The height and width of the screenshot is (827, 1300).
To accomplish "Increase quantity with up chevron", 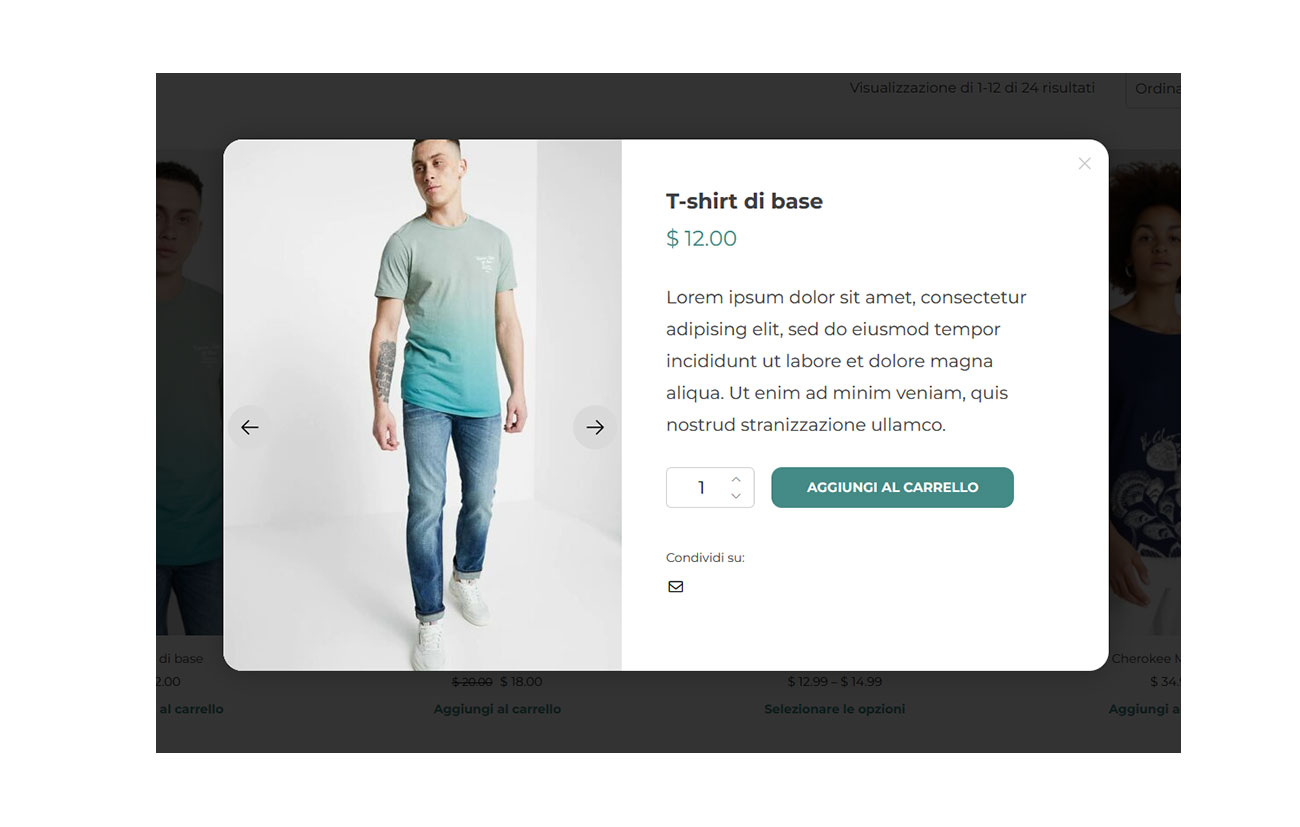I will (736, 478).
